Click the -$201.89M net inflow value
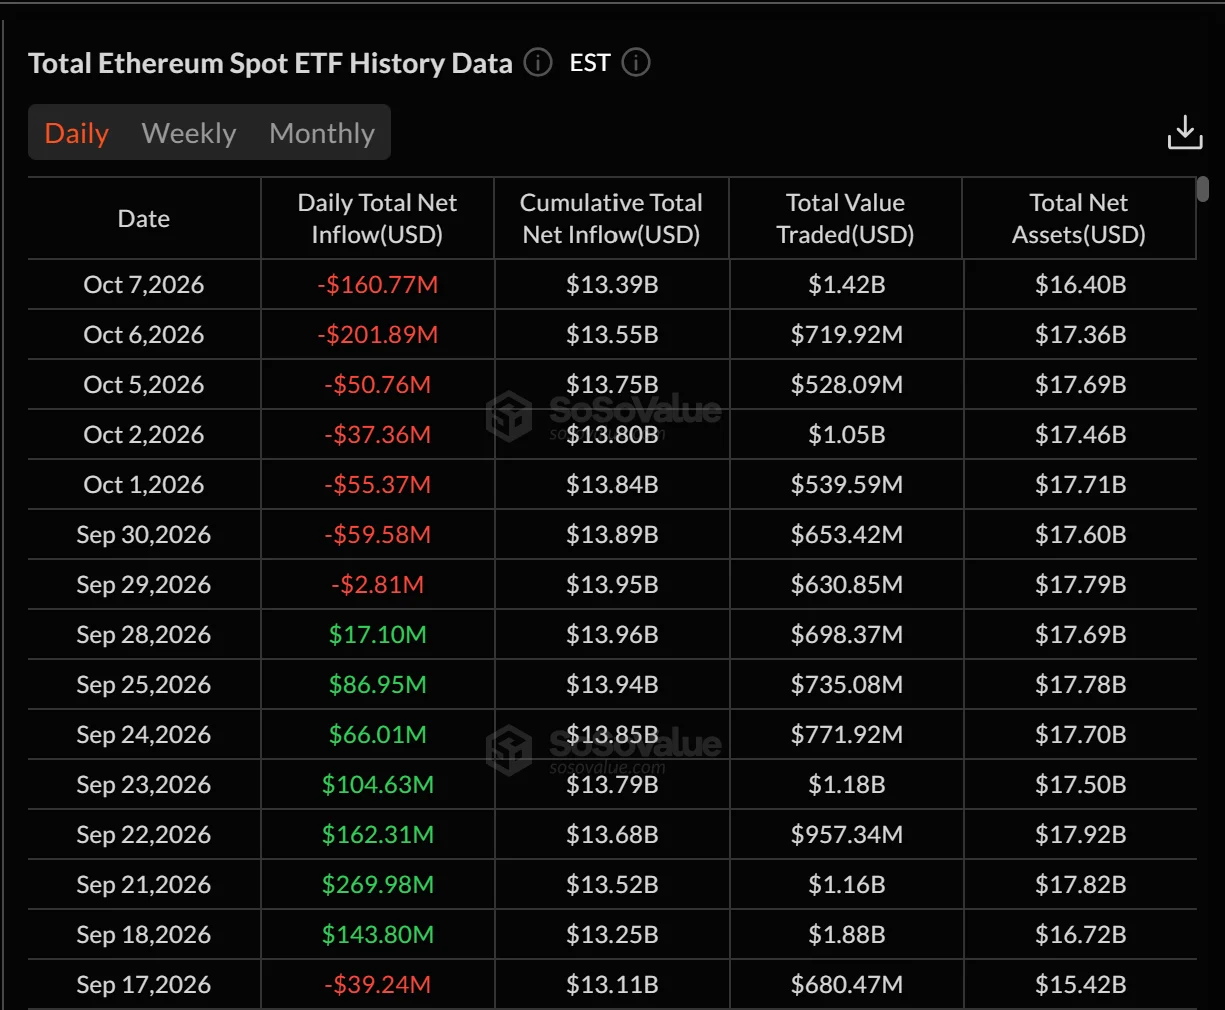This screenshot has width=1225, height=1010. coord(378,335)
